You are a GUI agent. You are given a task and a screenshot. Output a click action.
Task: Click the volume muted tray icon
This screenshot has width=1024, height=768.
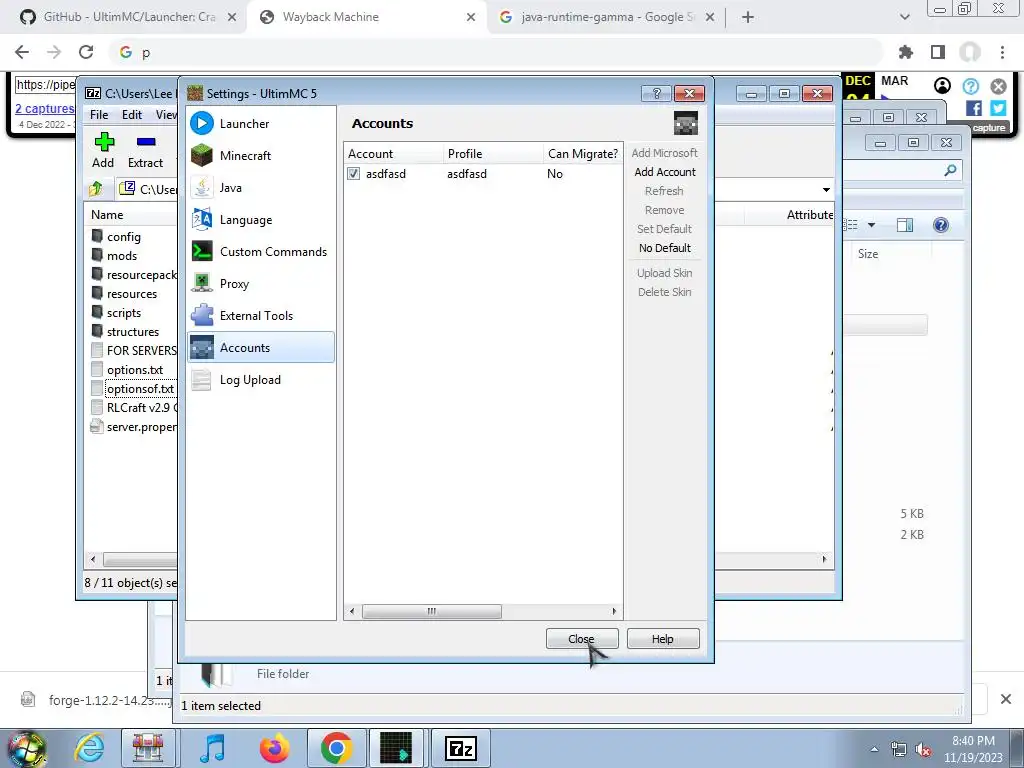pos(923,750)
